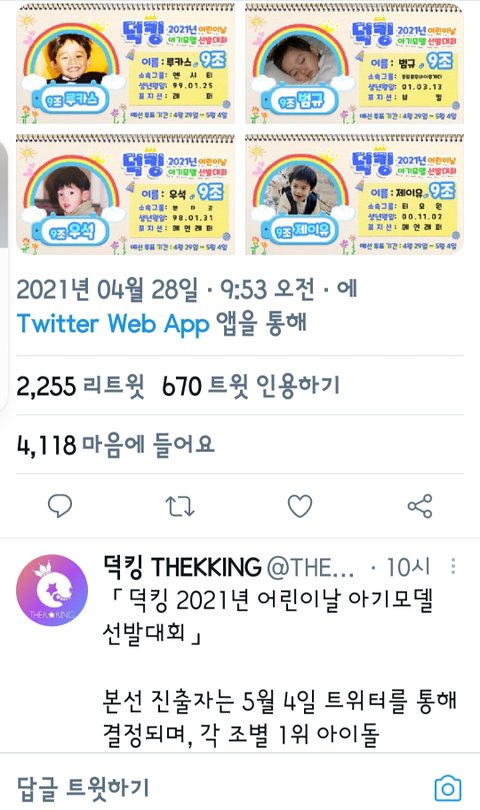
Task: Open the 제이유 9조 image card
Action: pyautogui.click(x=354, y=194)
